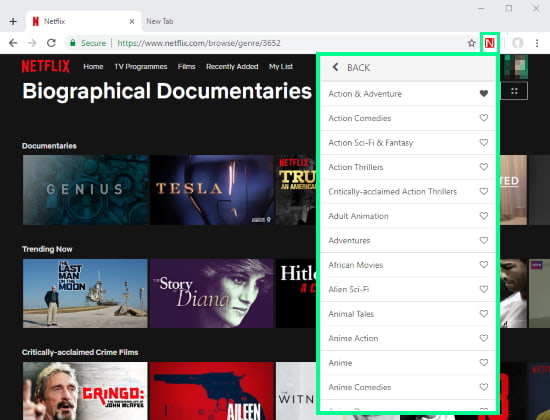This screenshot has height=420, width=550.
Task: Select the Anime genre entry
Action: [340, 363]
